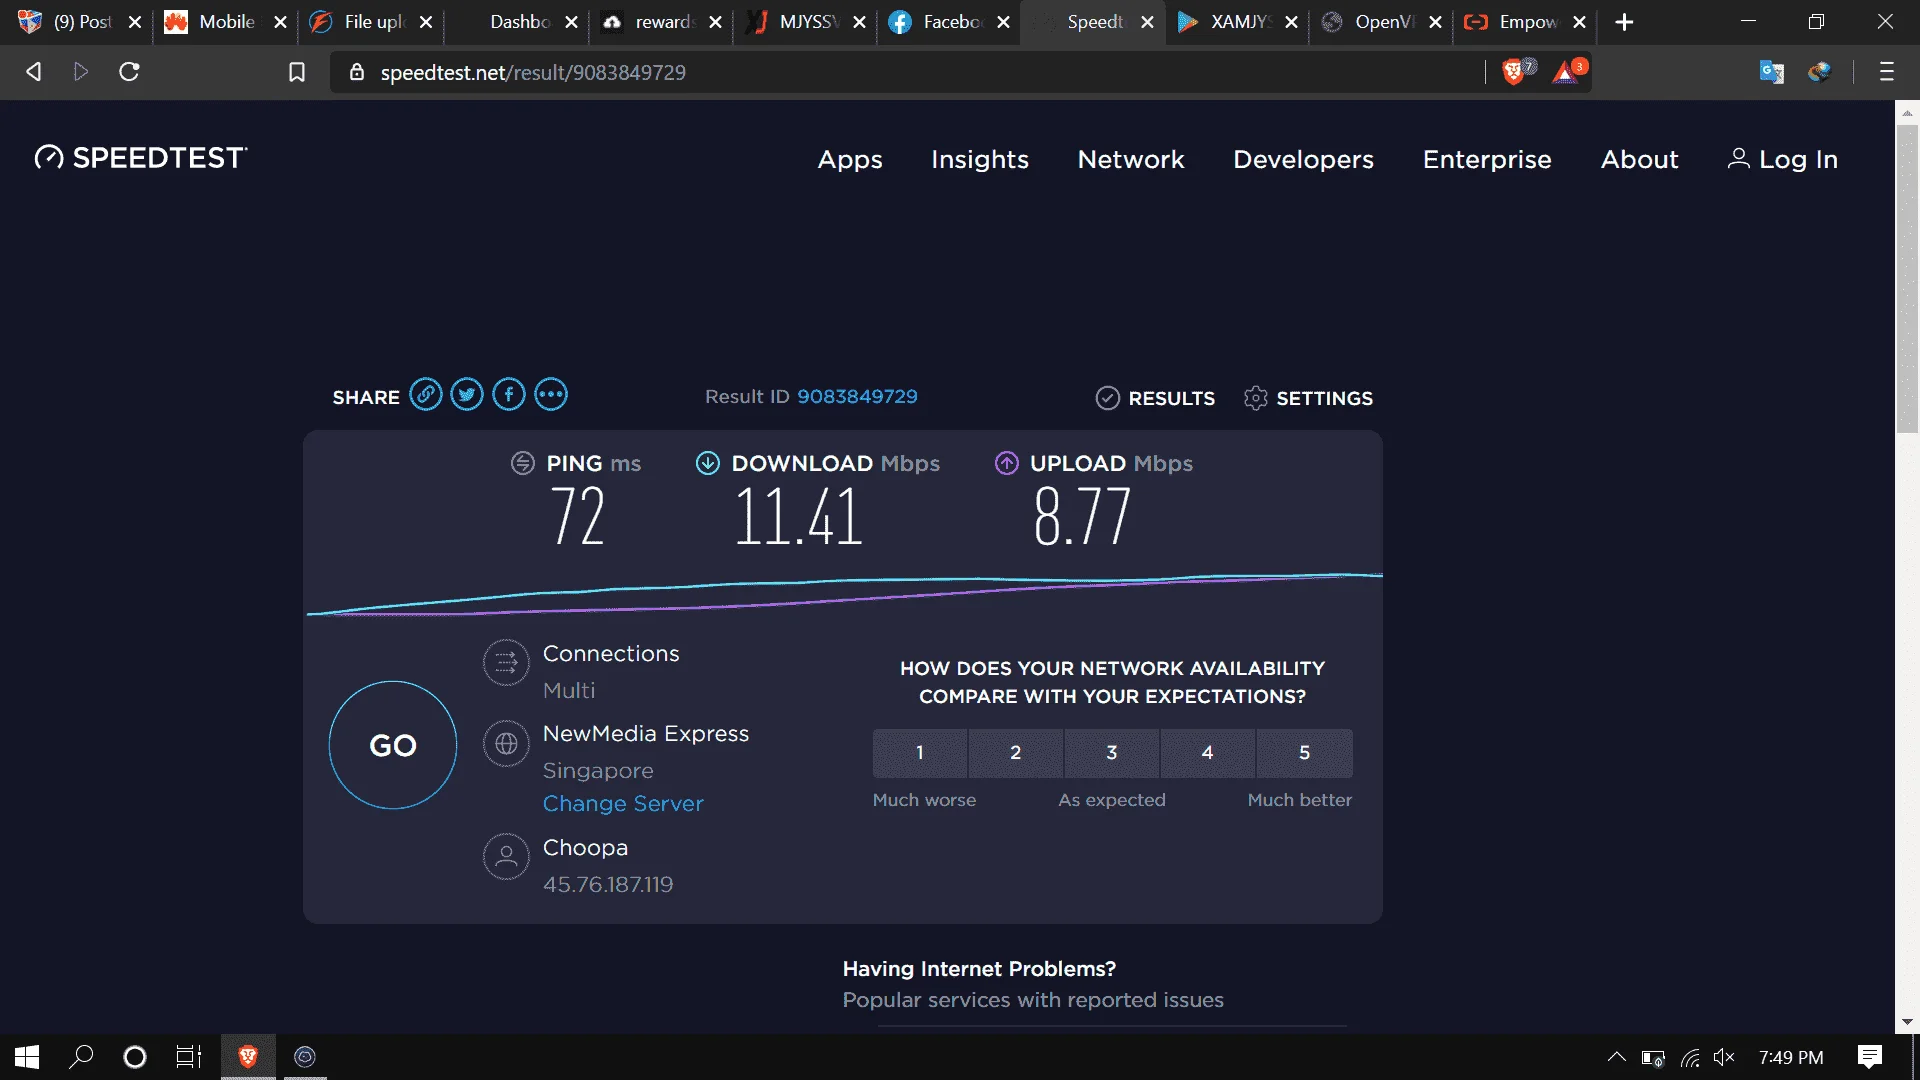Rate network availability as 1
The image size is (1920, 1080).
[920, 753]
